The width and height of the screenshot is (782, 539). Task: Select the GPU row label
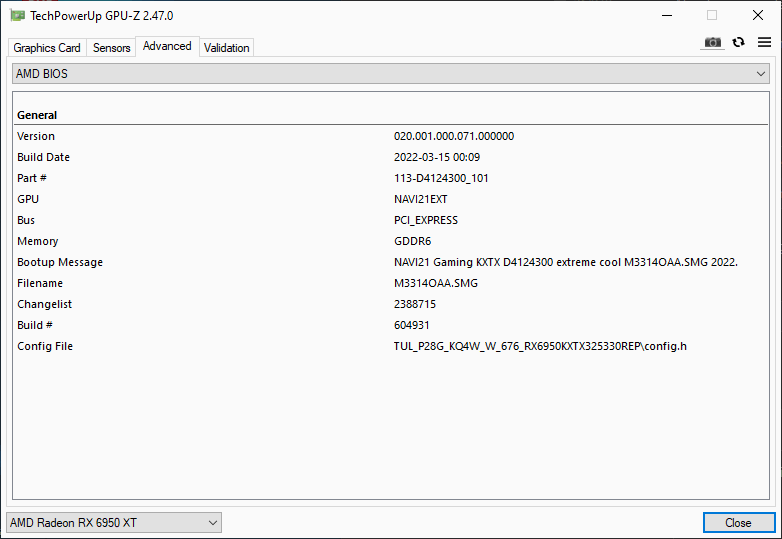[x=28, y=199]
